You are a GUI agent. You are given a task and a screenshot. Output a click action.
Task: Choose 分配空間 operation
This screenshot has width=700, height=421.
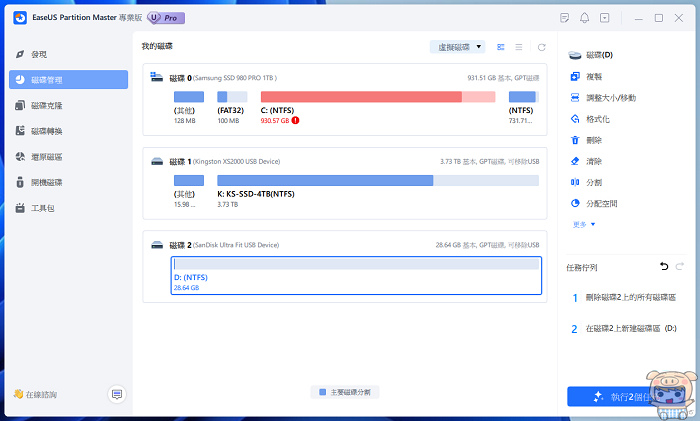click(x=594, y=204)
